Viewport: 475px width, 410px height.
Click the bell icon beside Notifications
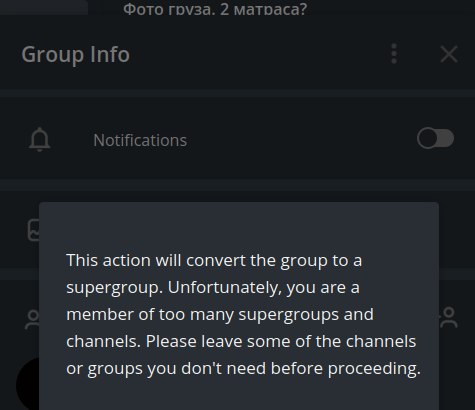[39, 139]
